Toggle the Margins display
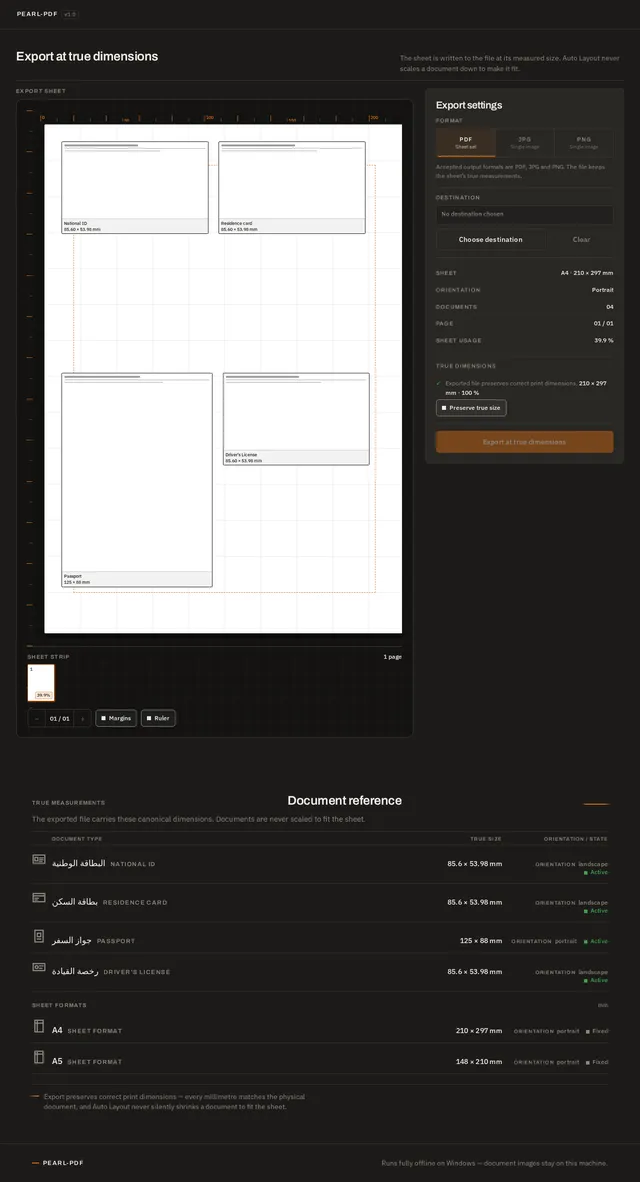The image size is (640, 1182). pyautogui.click(x=116, y=718)
